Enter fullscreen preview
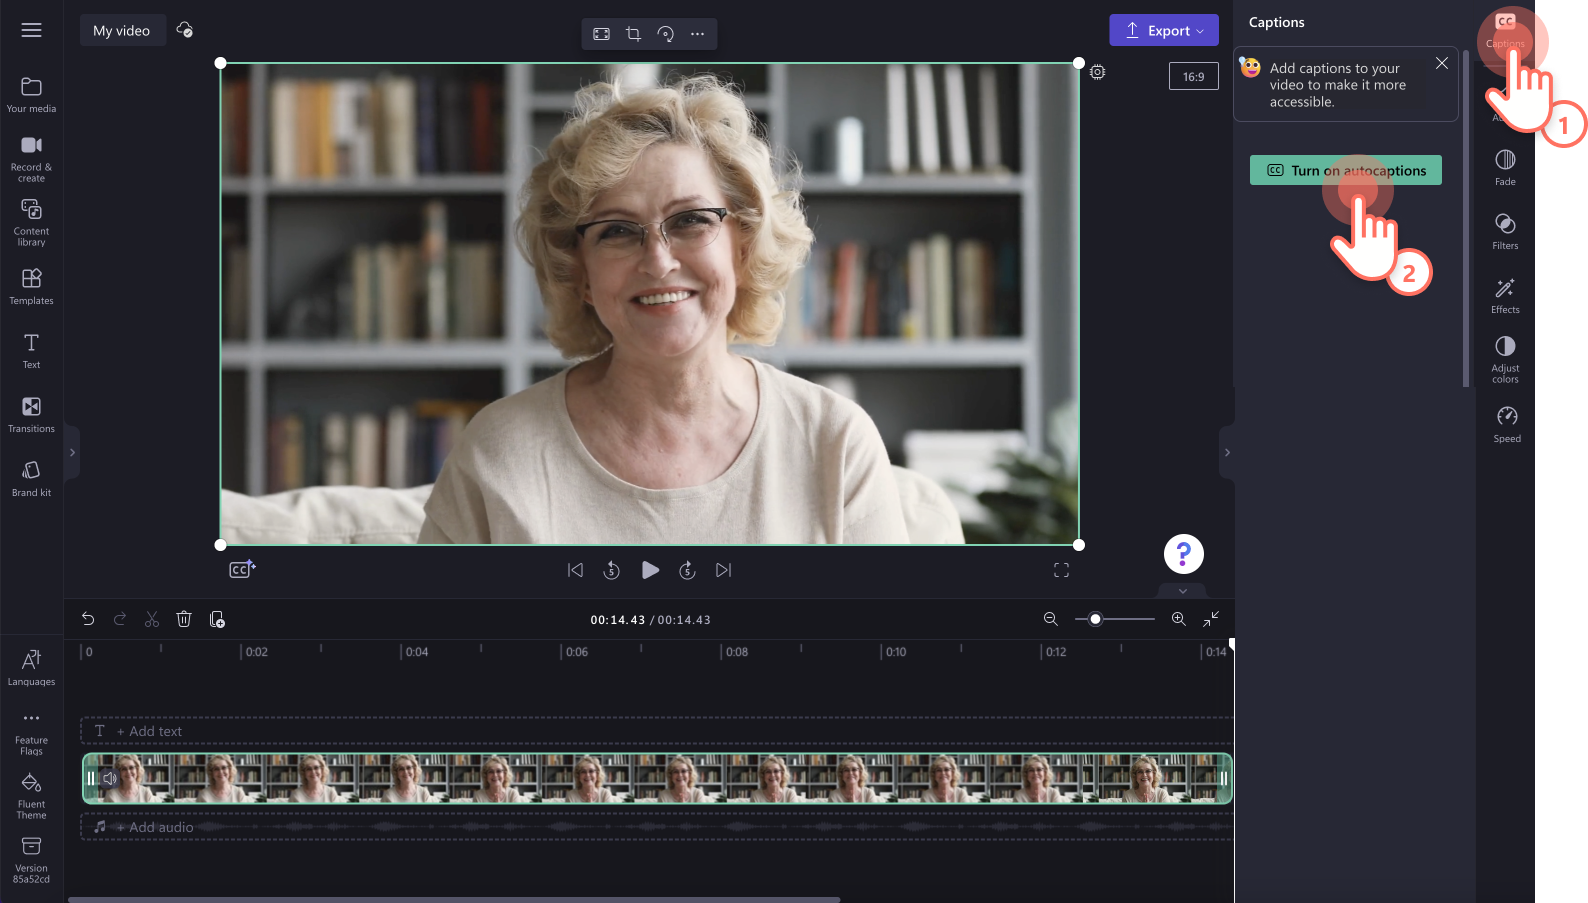Screen dimensions: 1588x903 click(x=1061, y=570)
